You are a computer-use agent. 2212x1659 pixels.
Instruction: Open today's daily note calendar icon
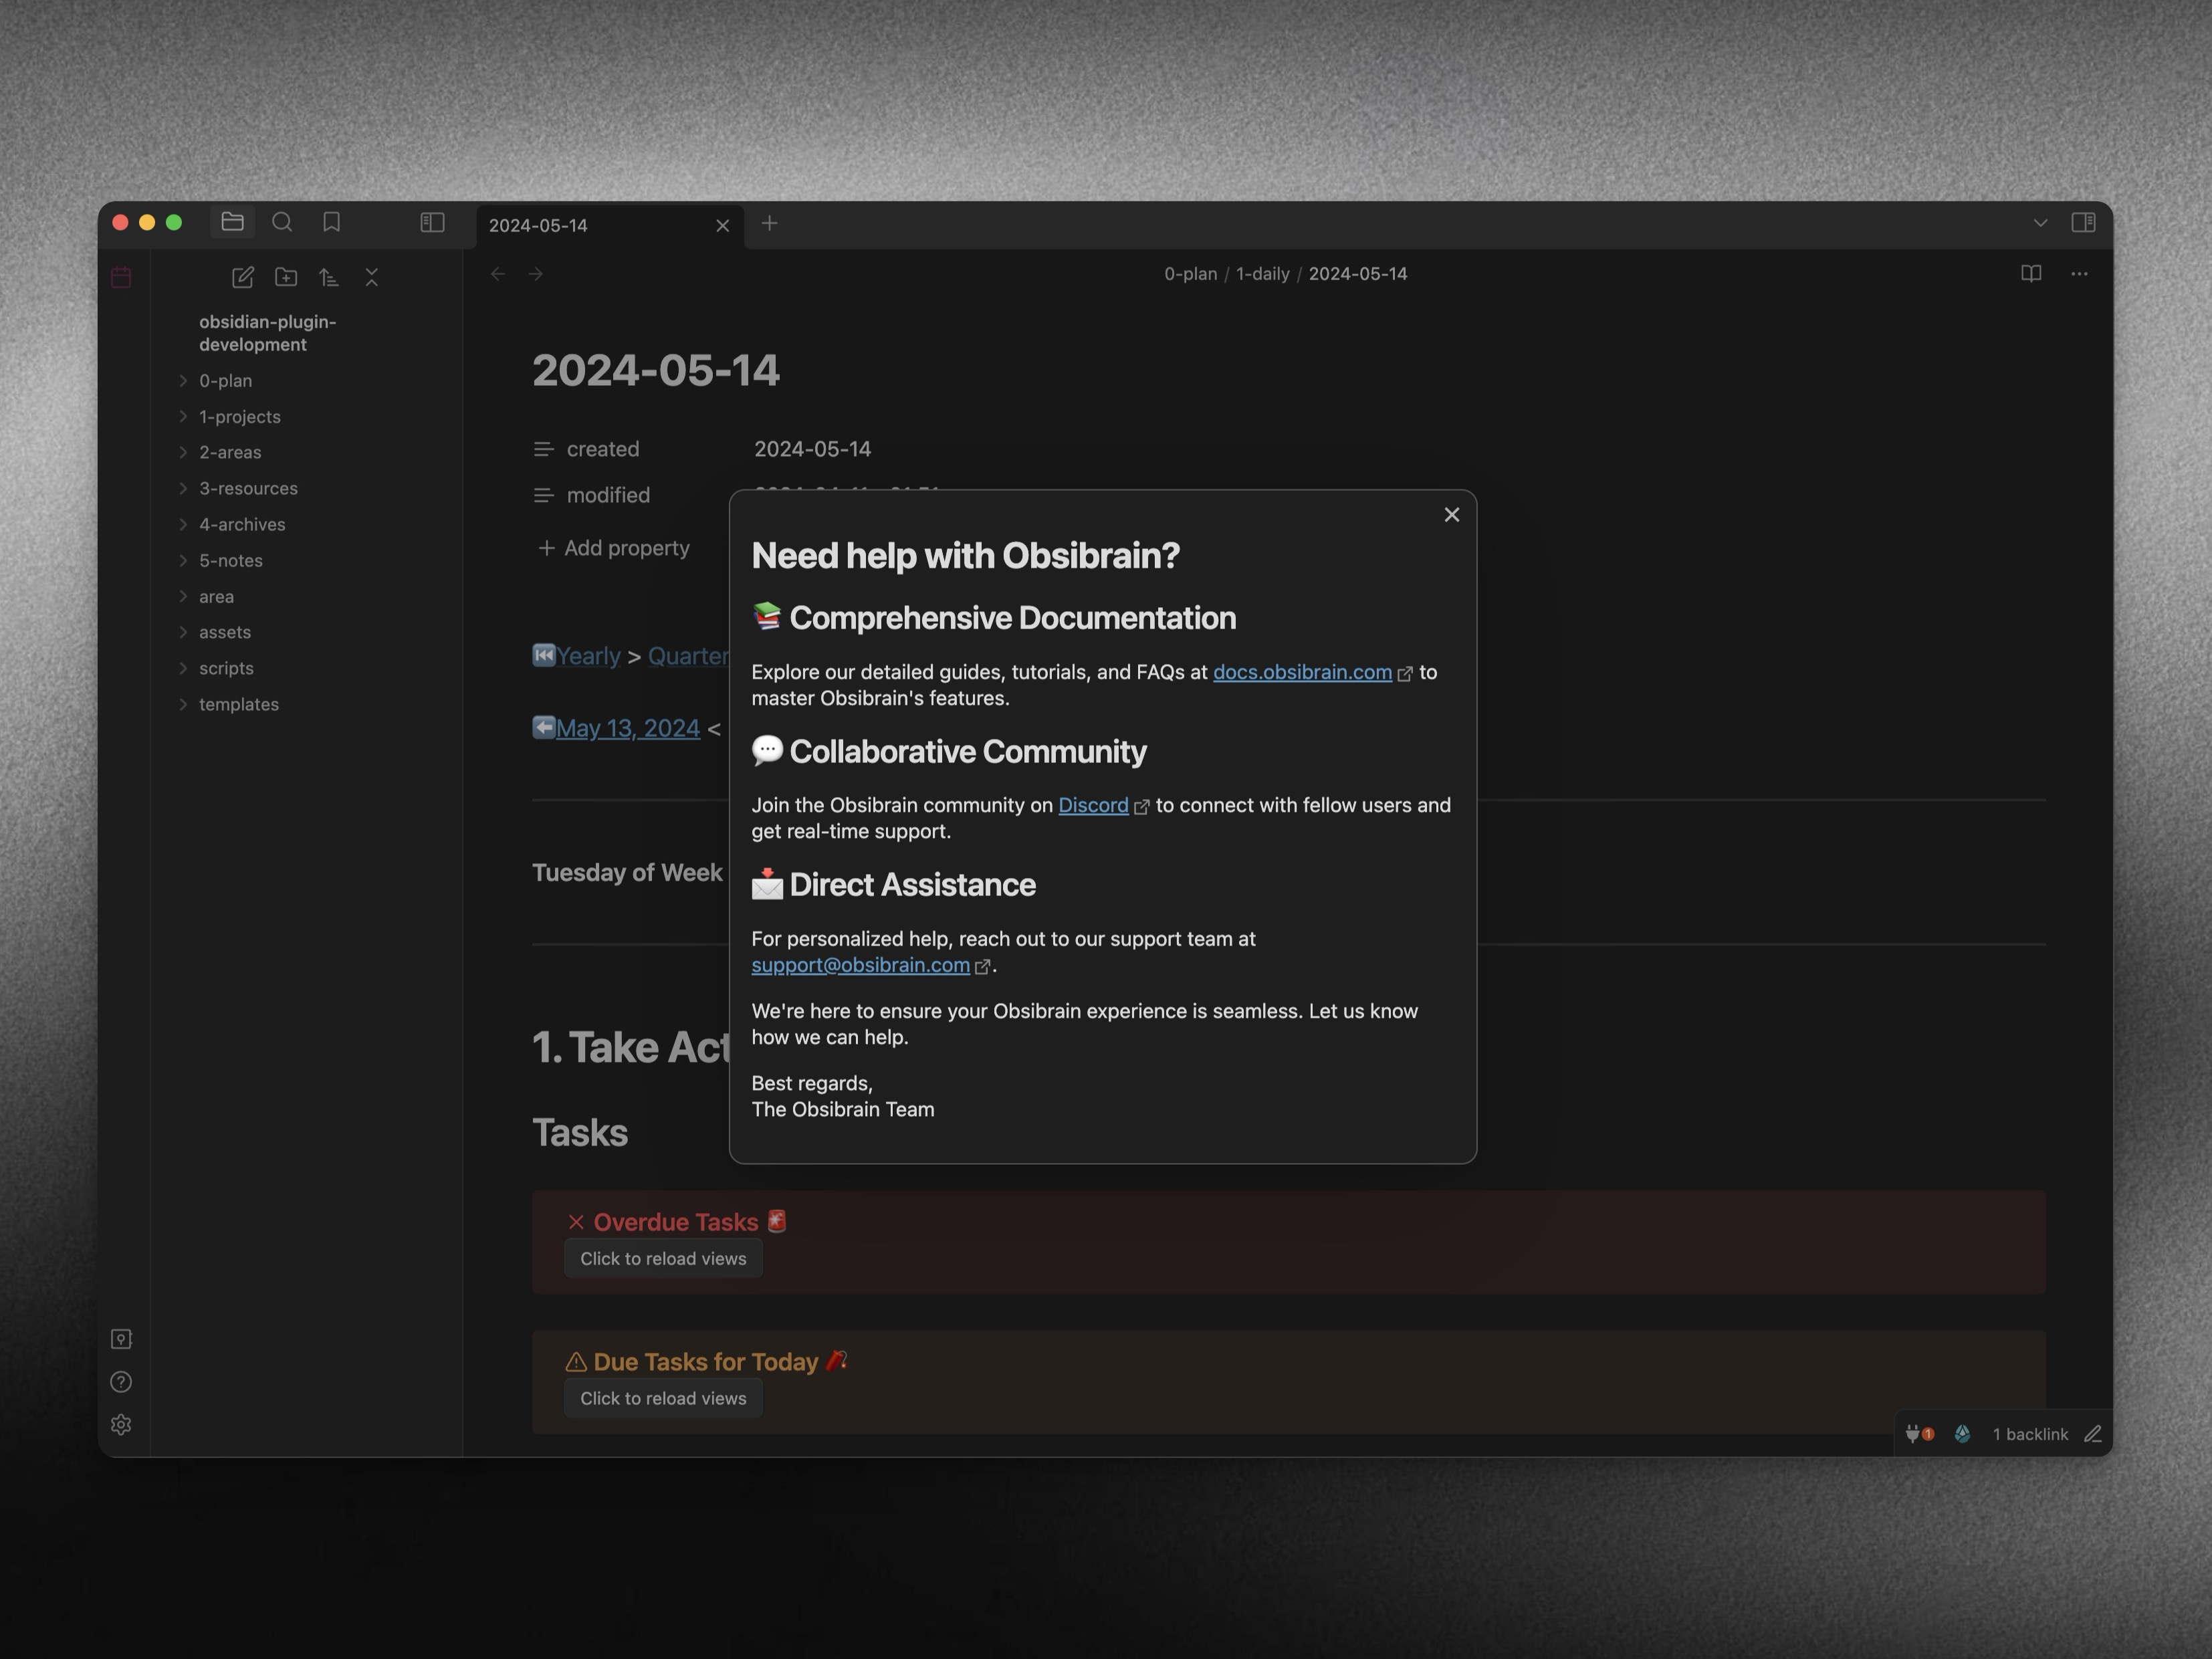click(121, 277)
